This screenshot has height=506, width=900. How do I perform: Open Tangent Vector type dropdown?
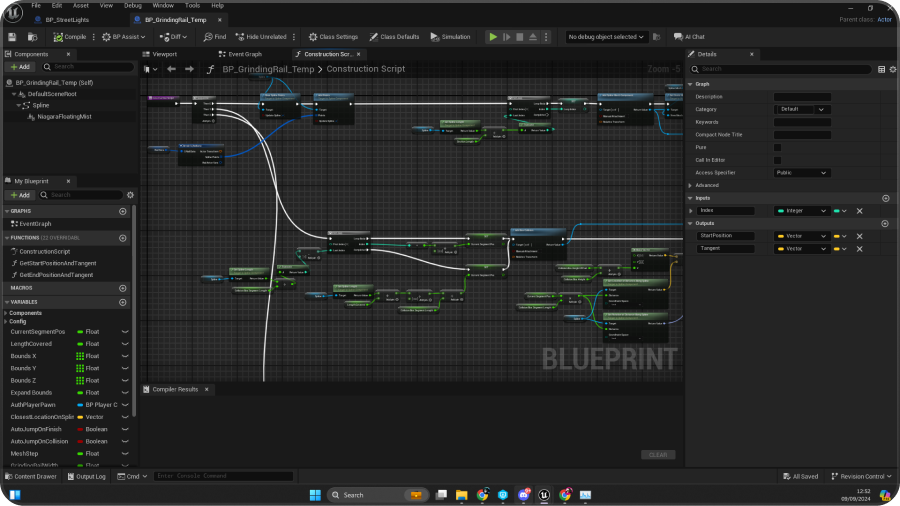pos(802,249)
